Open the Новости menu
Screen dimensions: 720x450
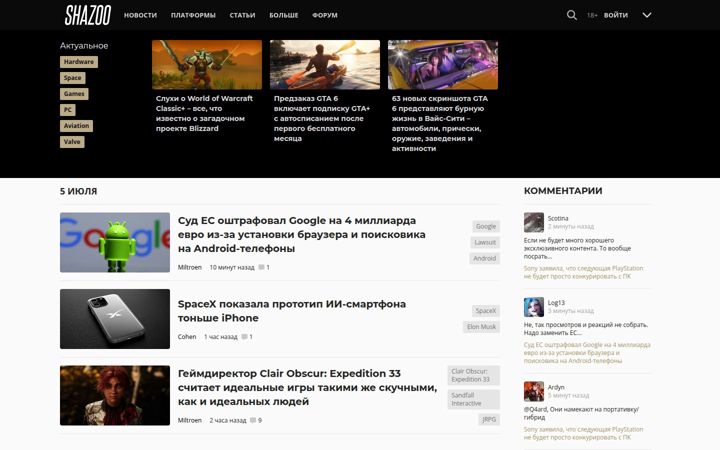141,15
